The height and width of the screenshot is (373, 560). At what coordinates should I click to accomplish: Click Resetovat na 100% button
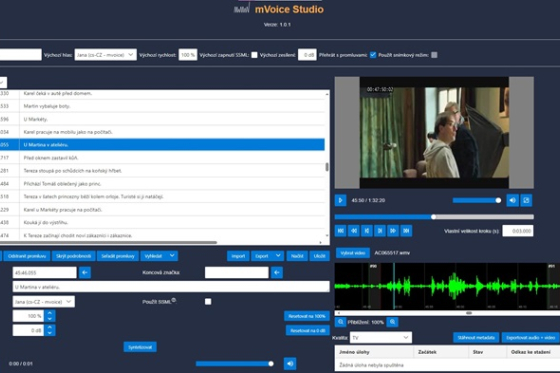[307, 316]
